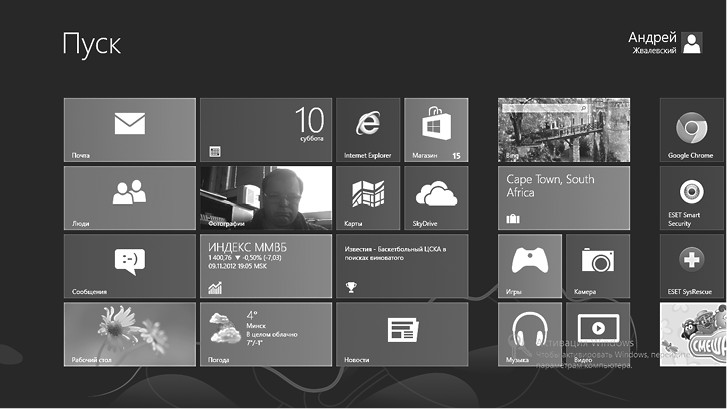
Task: Open the Фотографии photos tile
Action: [265, 198]
